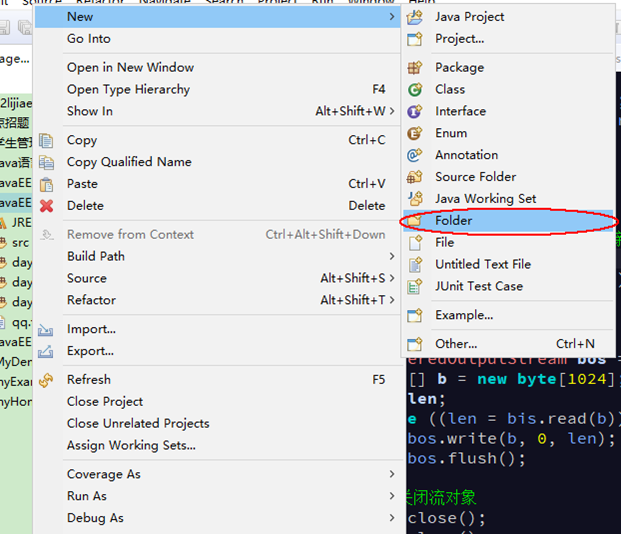Open the Run As submenu arrow

[392, 496]
